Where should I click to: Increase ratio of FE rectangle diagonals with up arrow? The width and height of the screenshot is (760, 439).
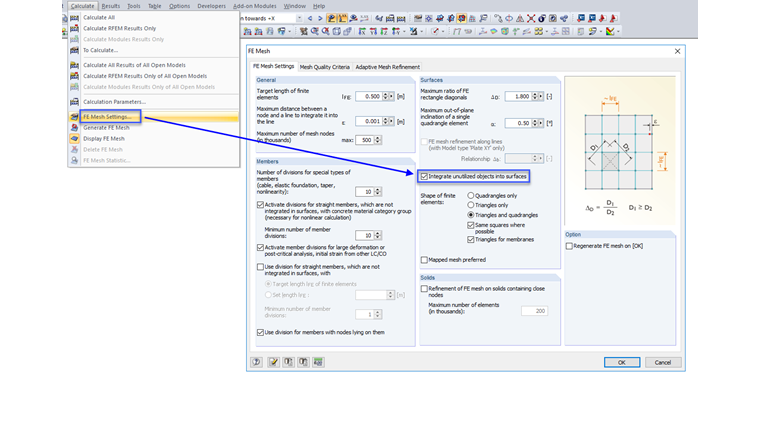click(x=535, y=94)
